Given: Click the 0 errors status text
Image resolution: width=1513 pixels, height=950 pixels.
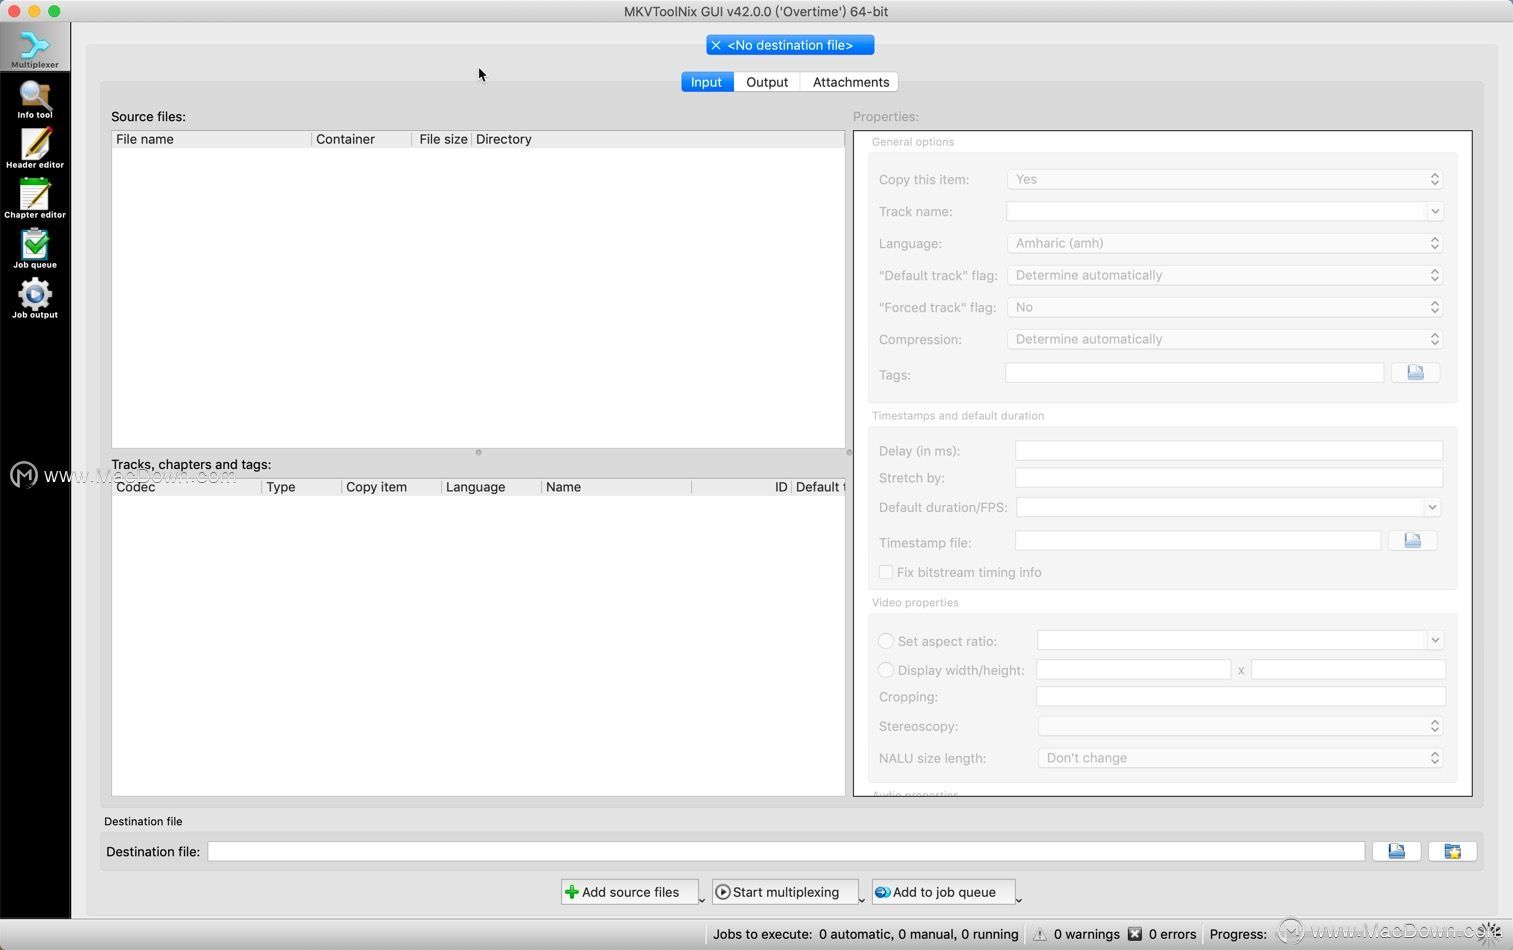Looking at the screenshot, I should pyautogui.click(x=1172, y=934).
